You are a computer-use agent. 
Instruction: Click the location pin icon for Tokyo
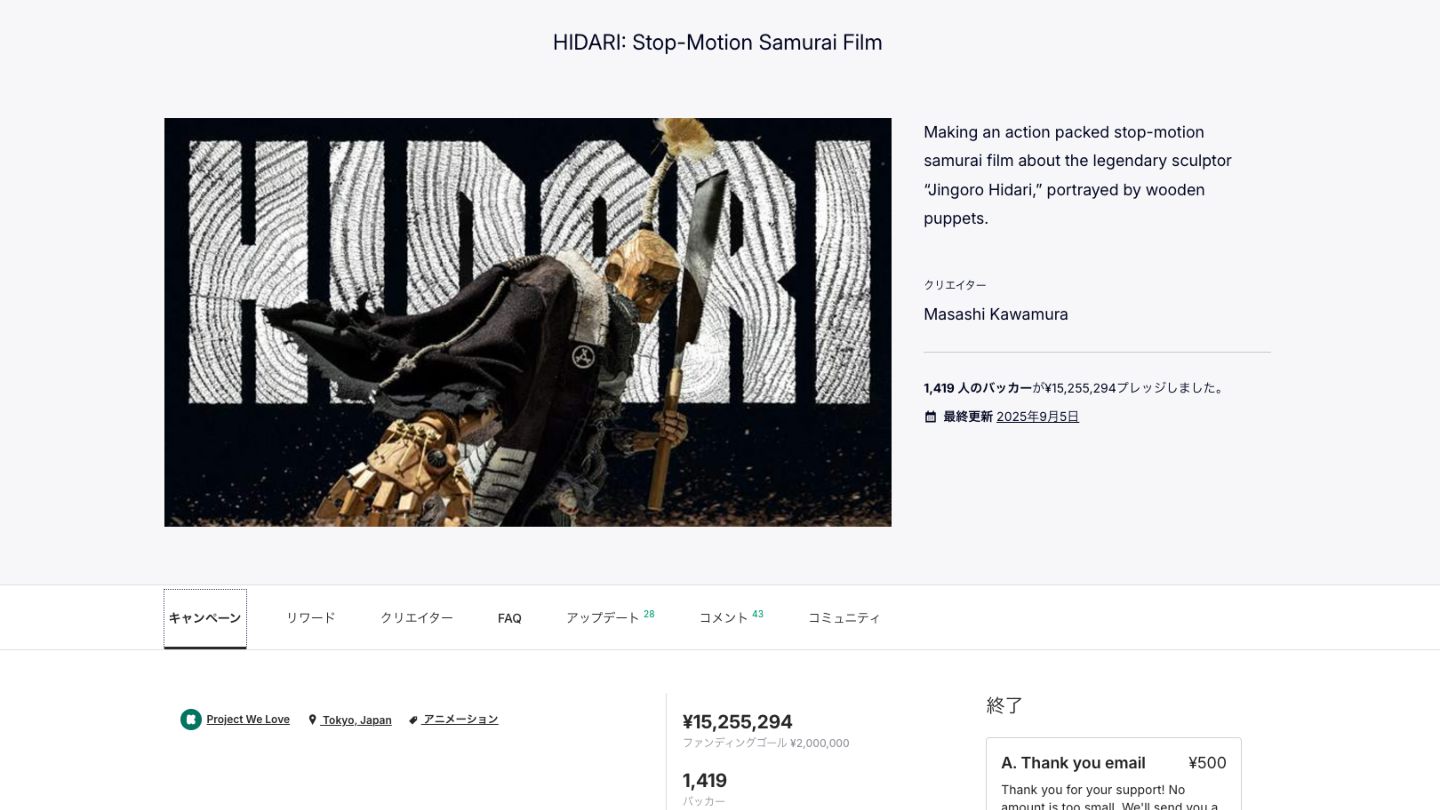(312, 720)
